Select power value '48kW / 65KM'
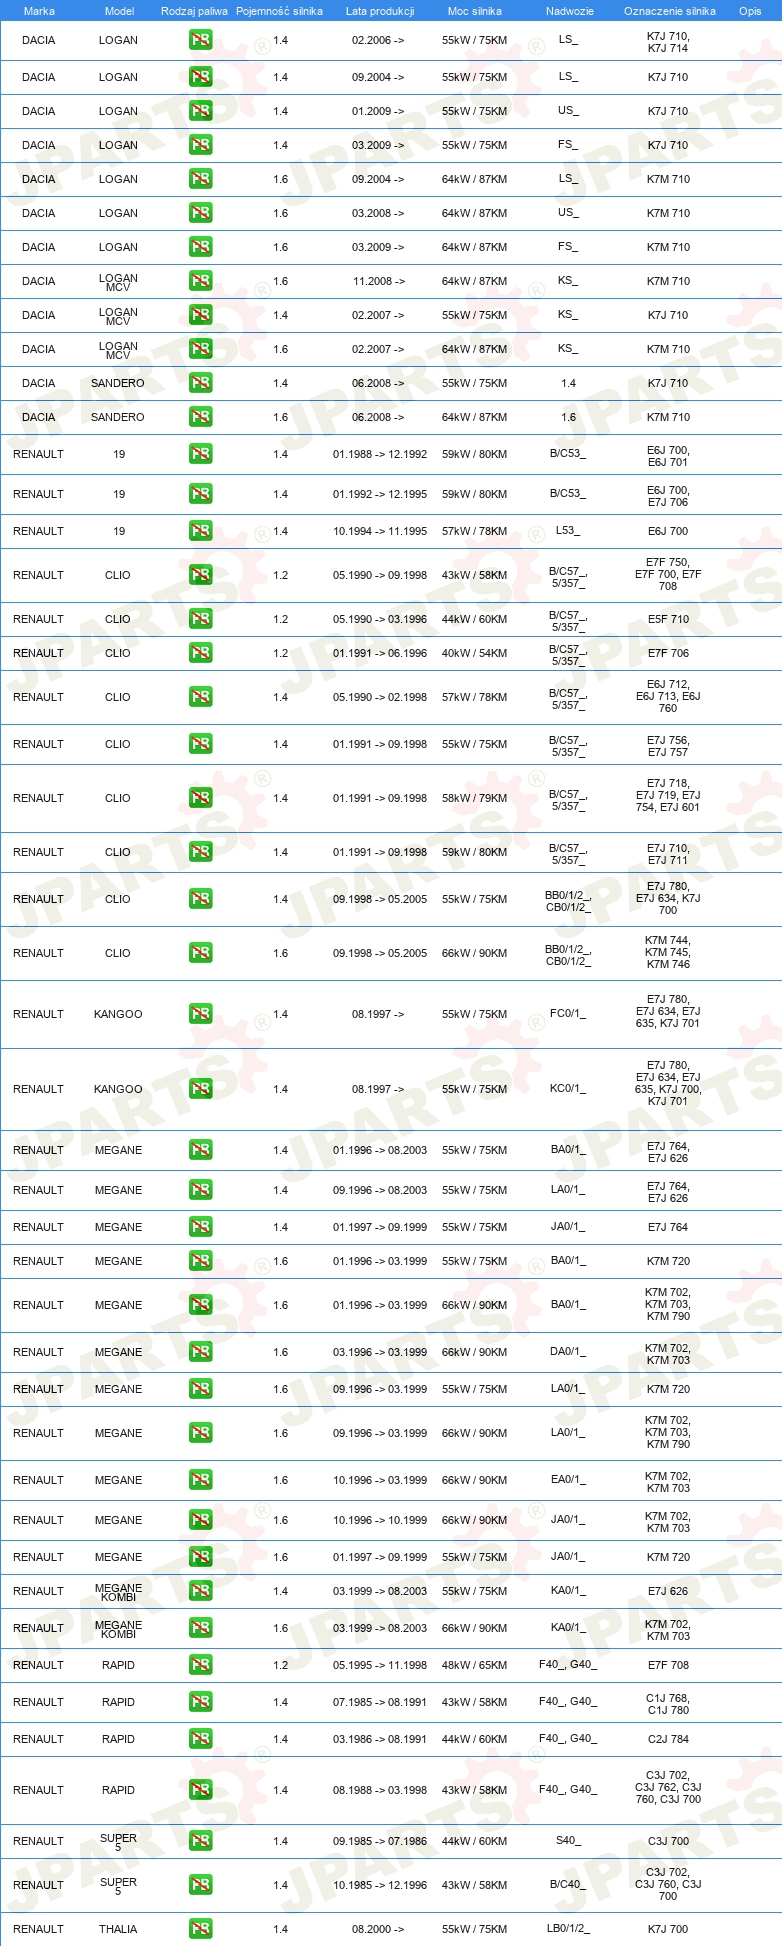Screen dimensions: 782x1946 click(x=475, y=1665)
